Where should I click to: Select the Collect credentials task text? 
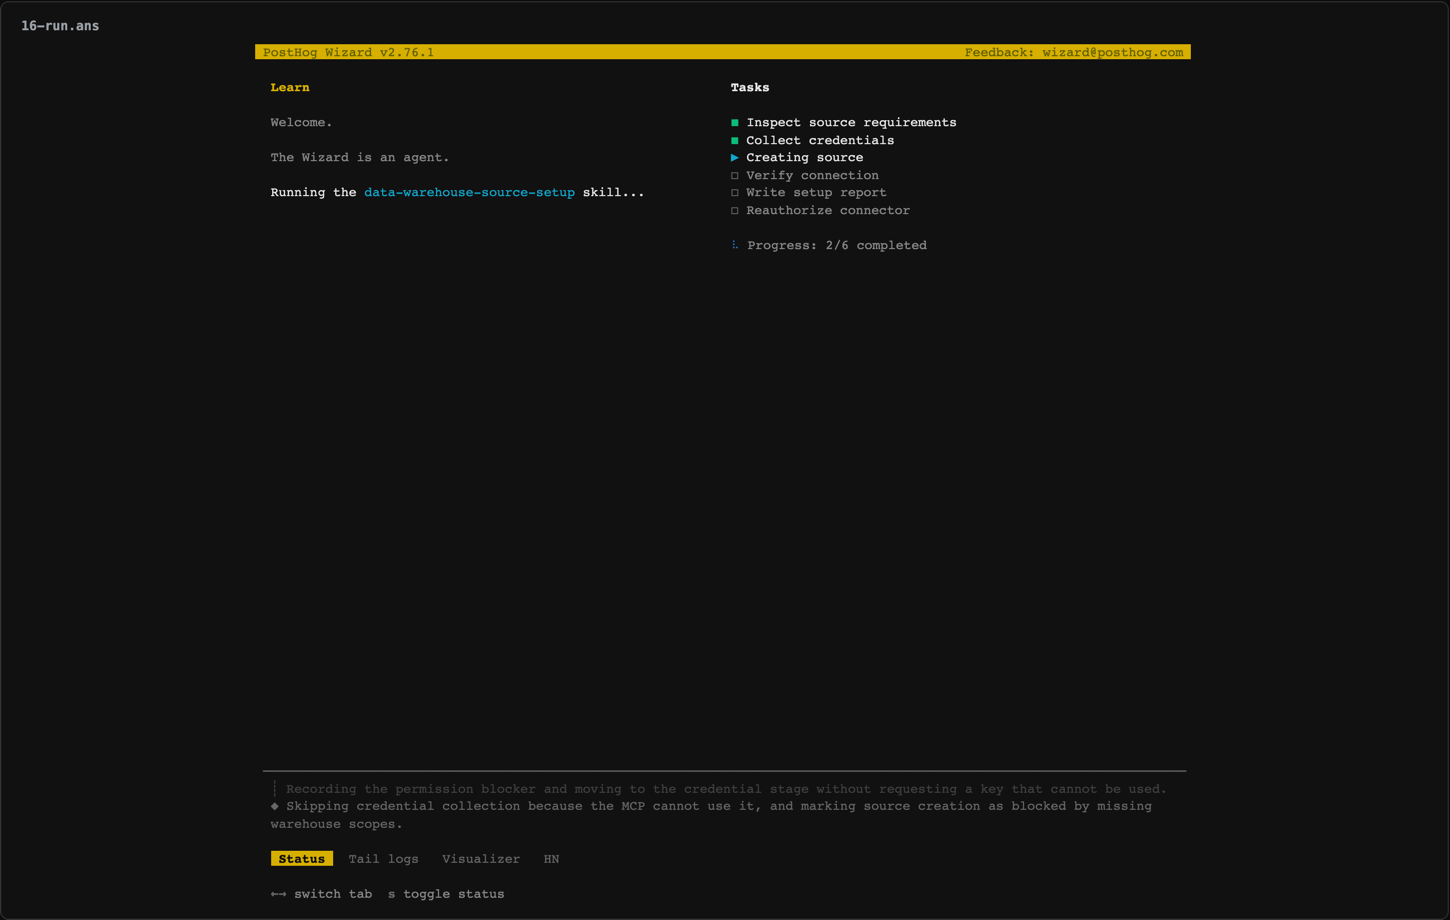(820, 140)
